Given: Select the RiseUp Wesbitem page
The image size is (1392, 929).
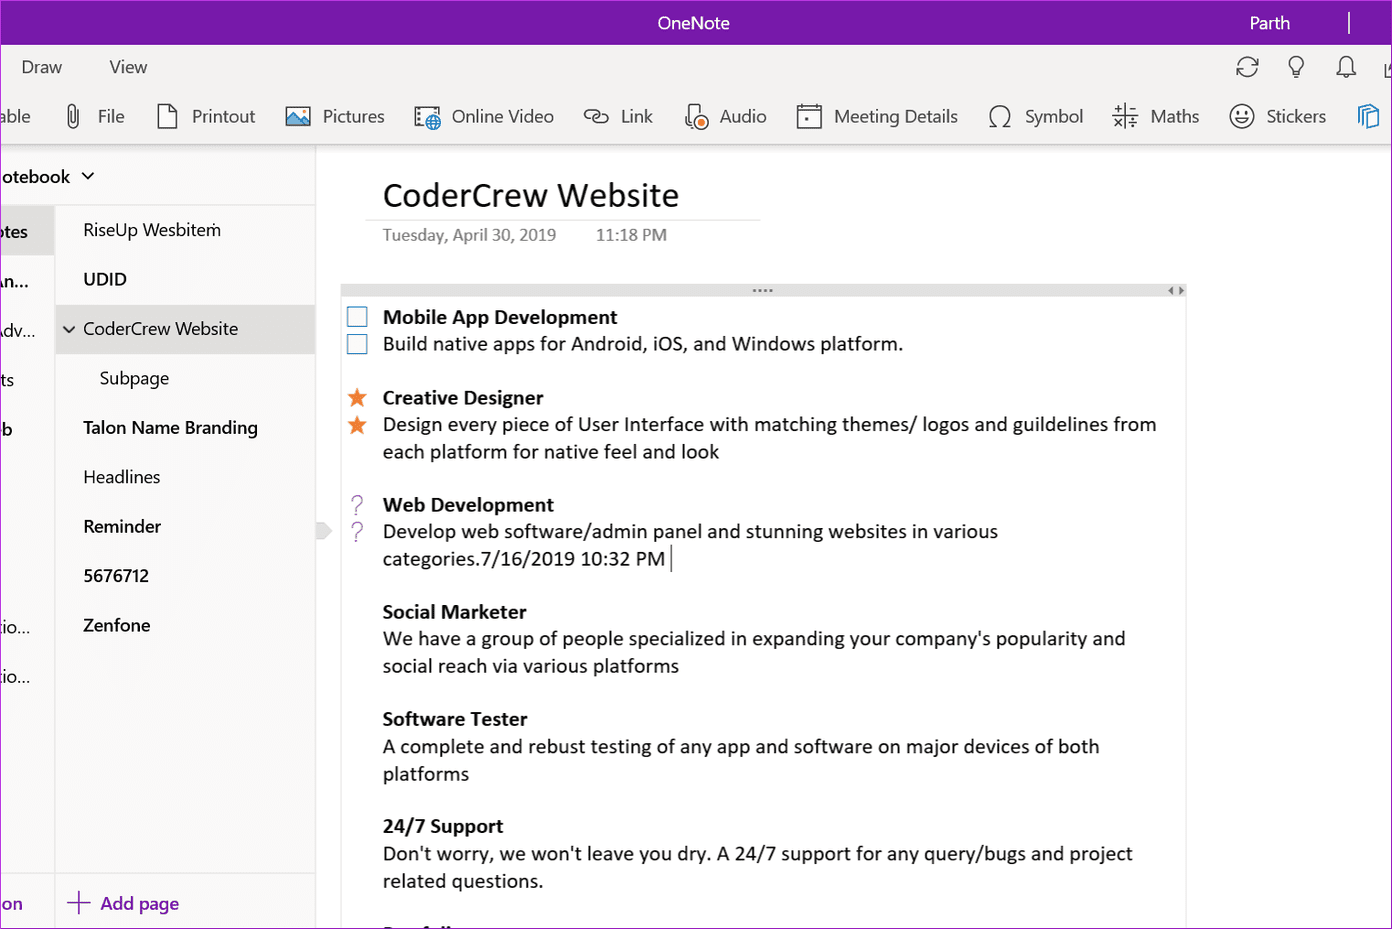Looking at the screenshot, I should [186, 230].
